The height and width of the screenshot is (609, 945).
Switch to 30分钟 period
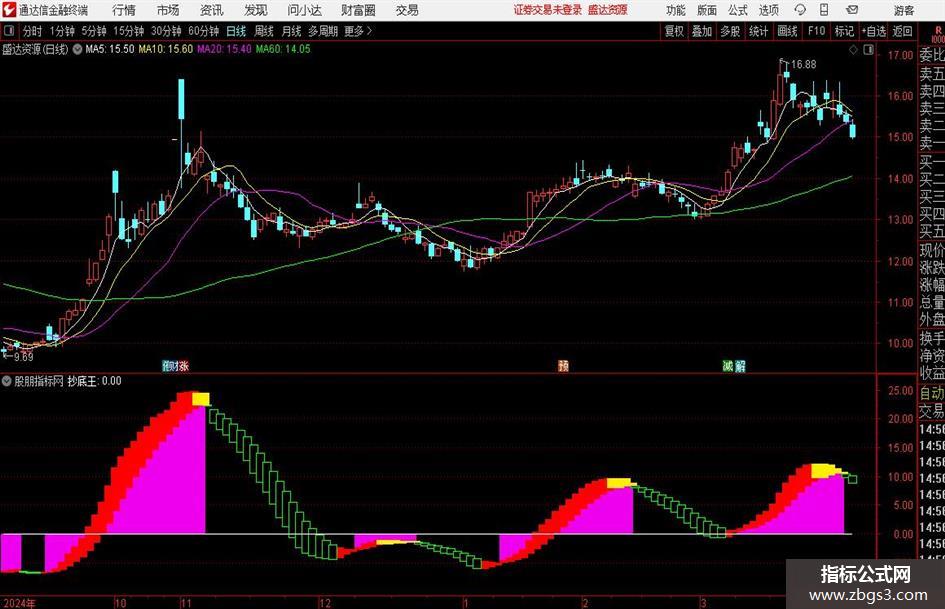166,31
